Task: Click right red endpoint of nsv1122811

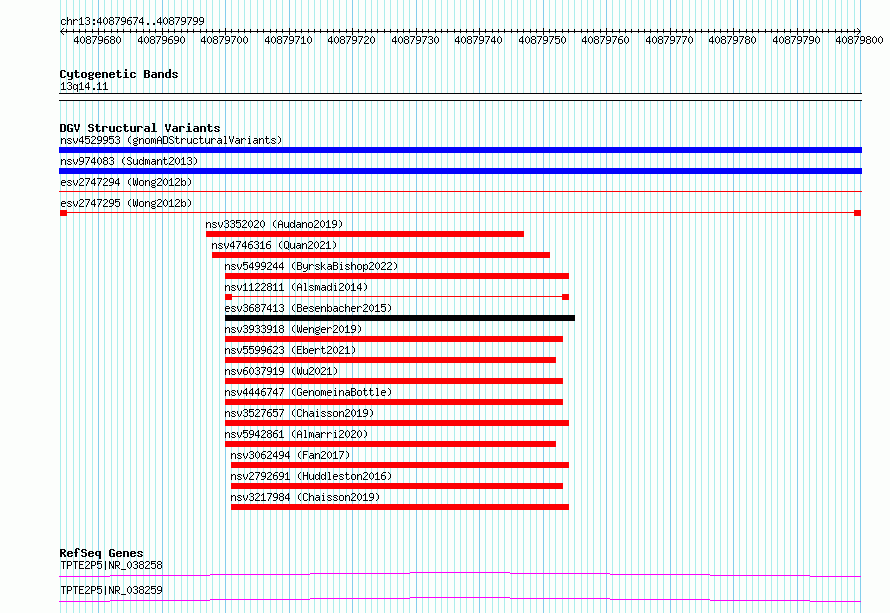Action: [x=565, y=297]
